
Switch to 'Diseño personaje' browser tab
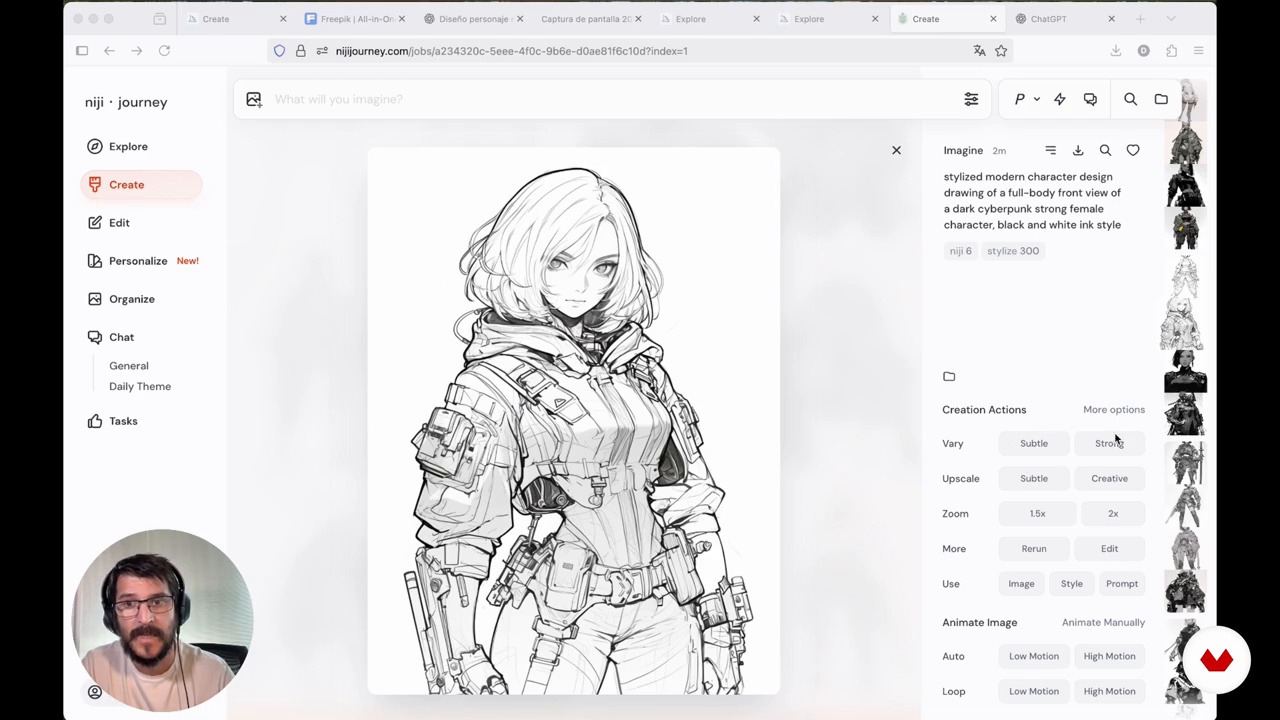[x=475, y=19]
